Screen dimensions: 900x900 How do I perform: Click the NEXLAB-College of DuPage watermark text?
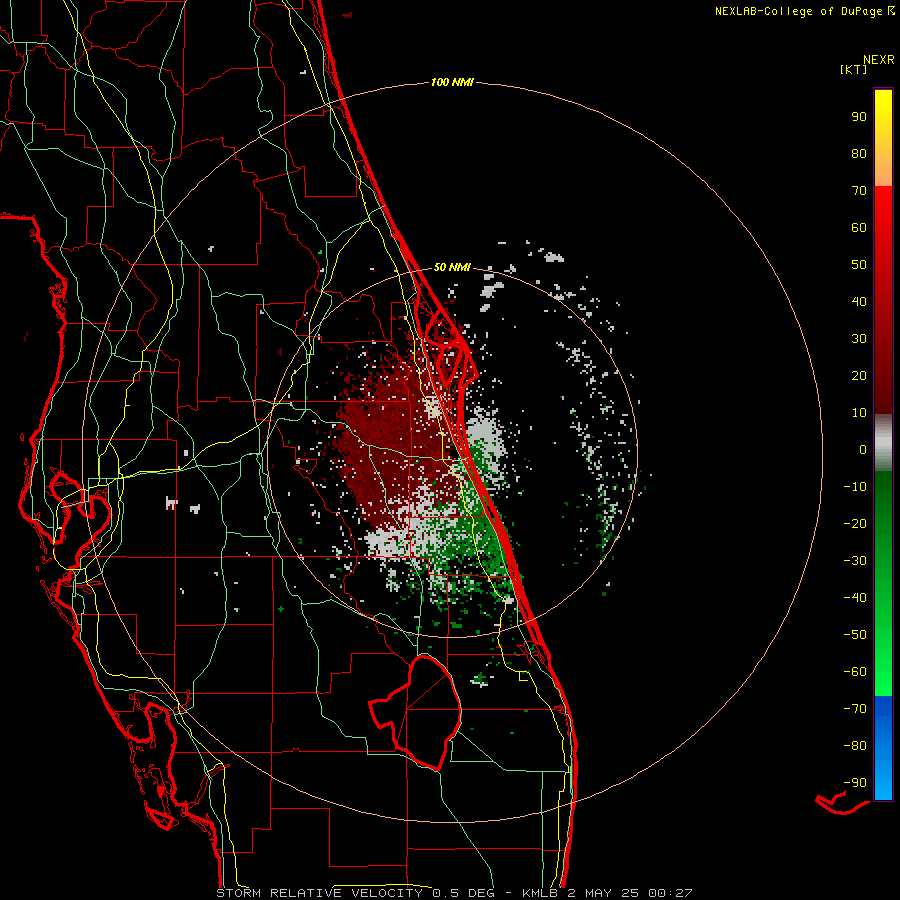pyautogui.click(x=804, y=11)
